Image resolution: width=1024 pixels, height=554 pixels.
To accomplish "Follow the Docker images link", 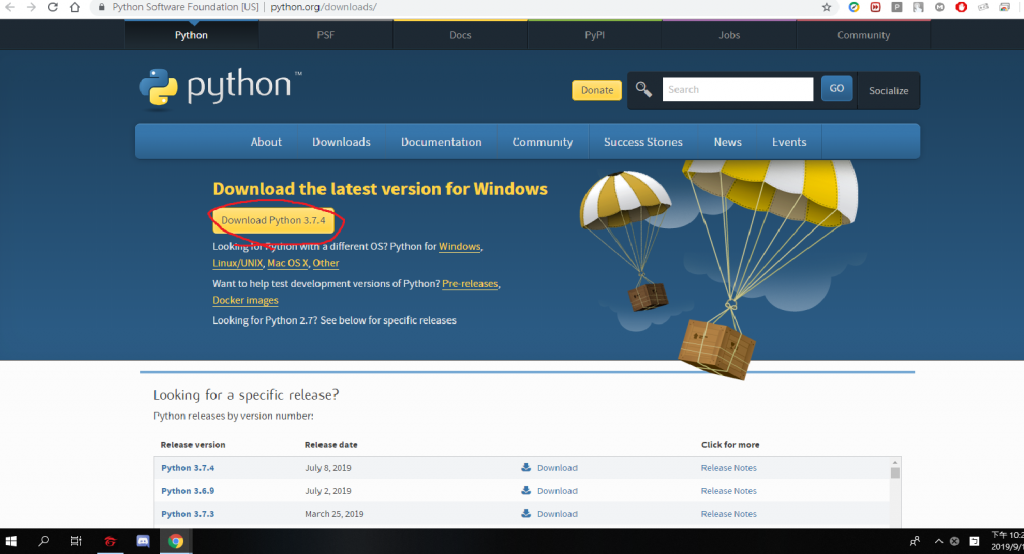I will click(245, 300).
